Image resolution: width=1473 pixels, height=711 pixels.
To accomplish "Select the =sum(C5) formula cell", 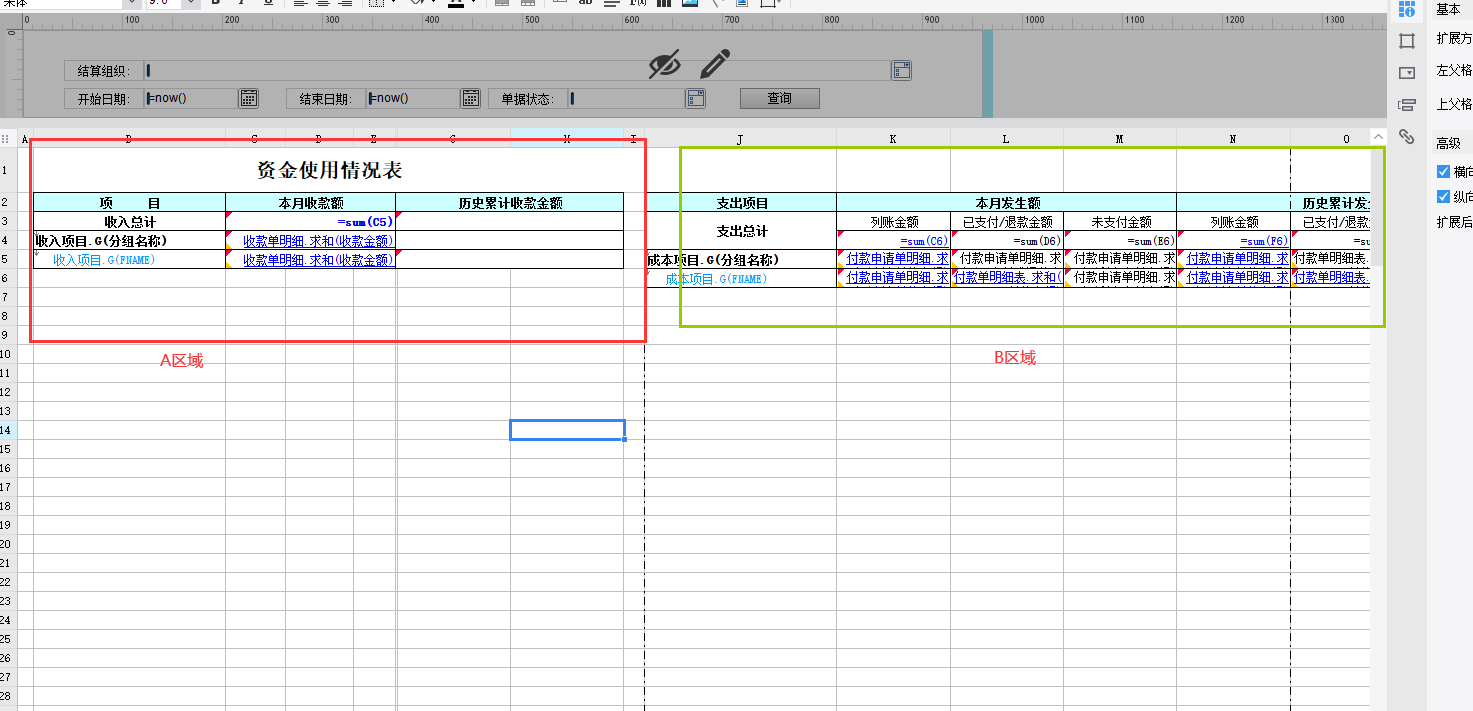I will pos(310,222).
